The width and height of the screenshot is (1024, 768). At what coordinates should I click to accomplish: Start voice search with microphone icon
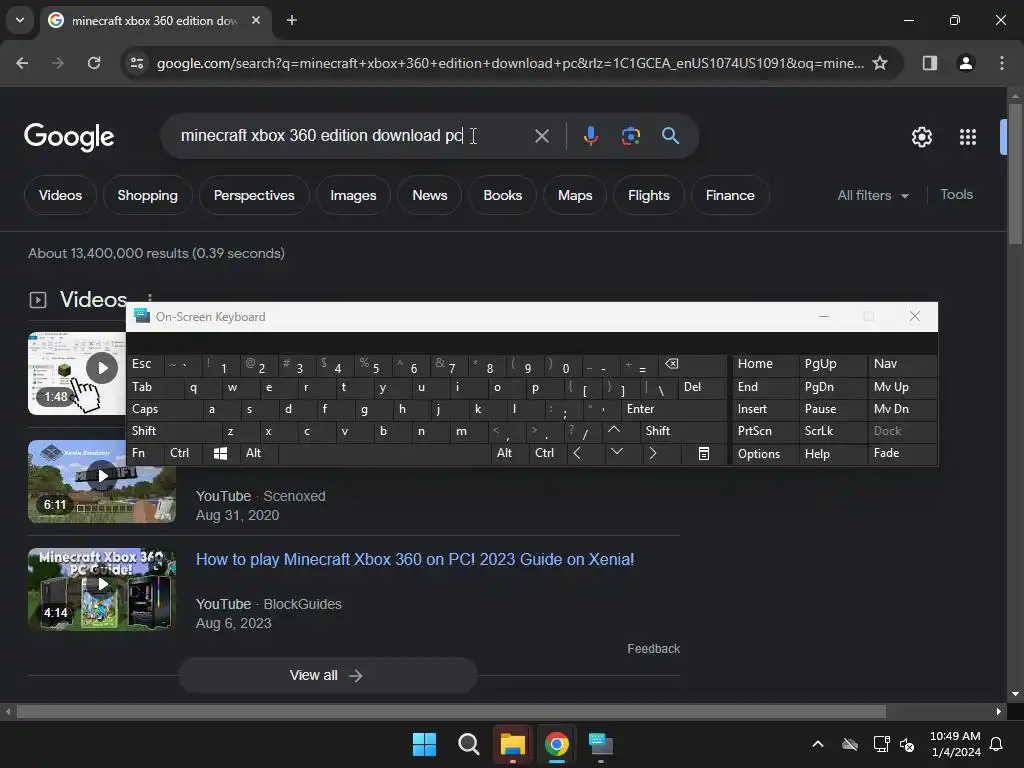tap(590, 136)
